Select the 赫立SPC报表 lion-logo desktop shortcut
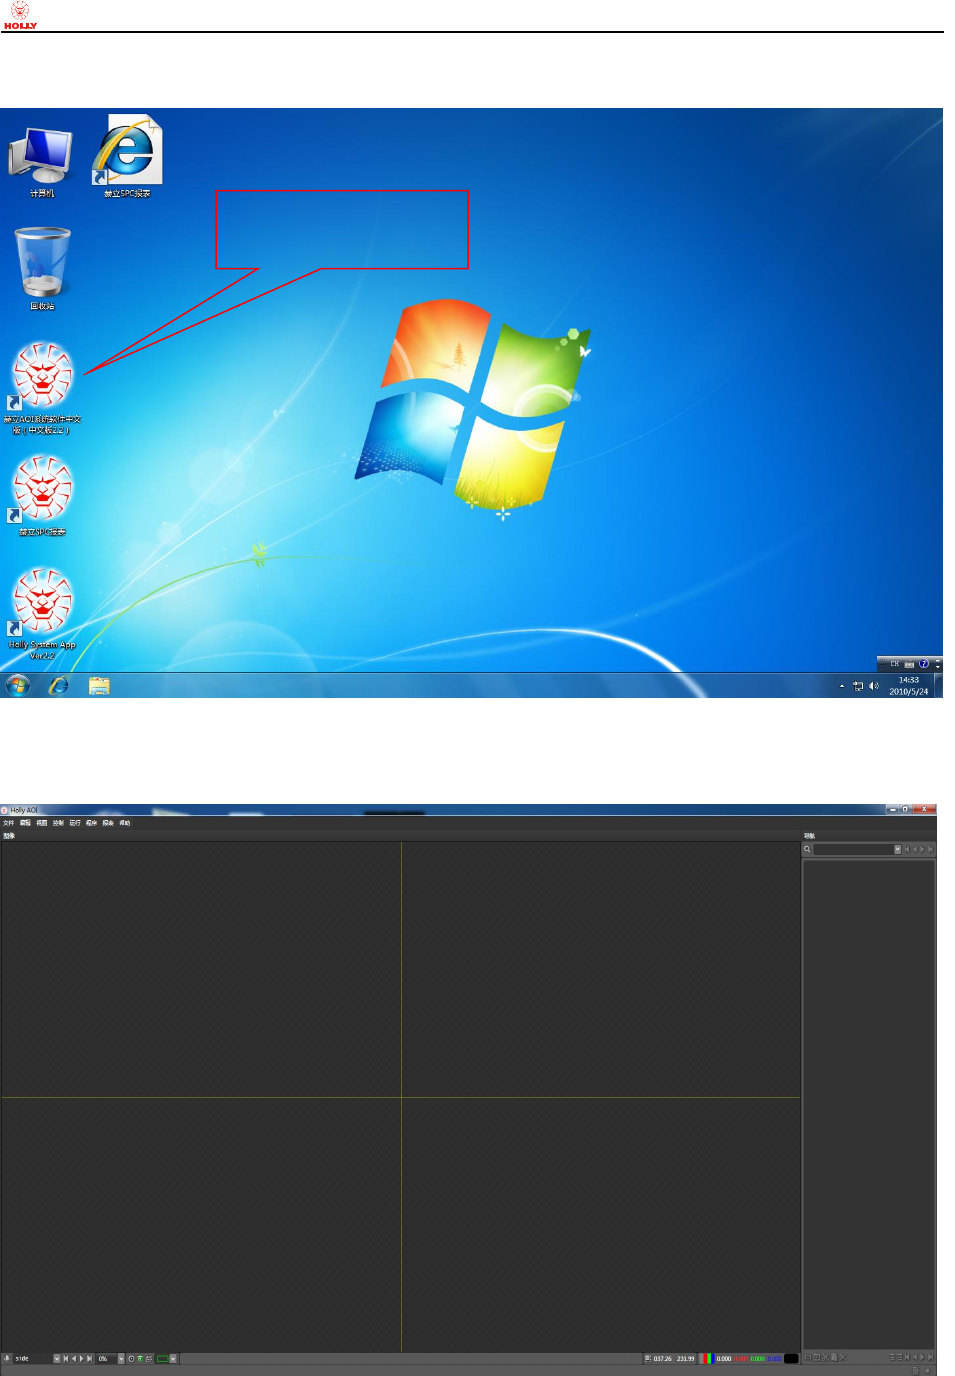 [x=42, y=496]
